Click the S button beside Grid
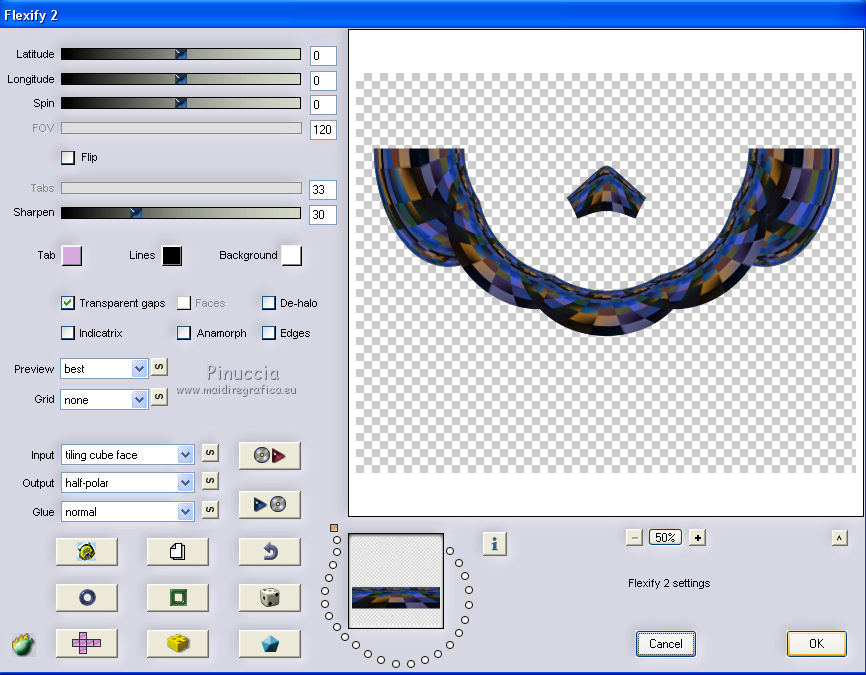Image resolution: width=866 pixels, height=675 pixels. 159,397
